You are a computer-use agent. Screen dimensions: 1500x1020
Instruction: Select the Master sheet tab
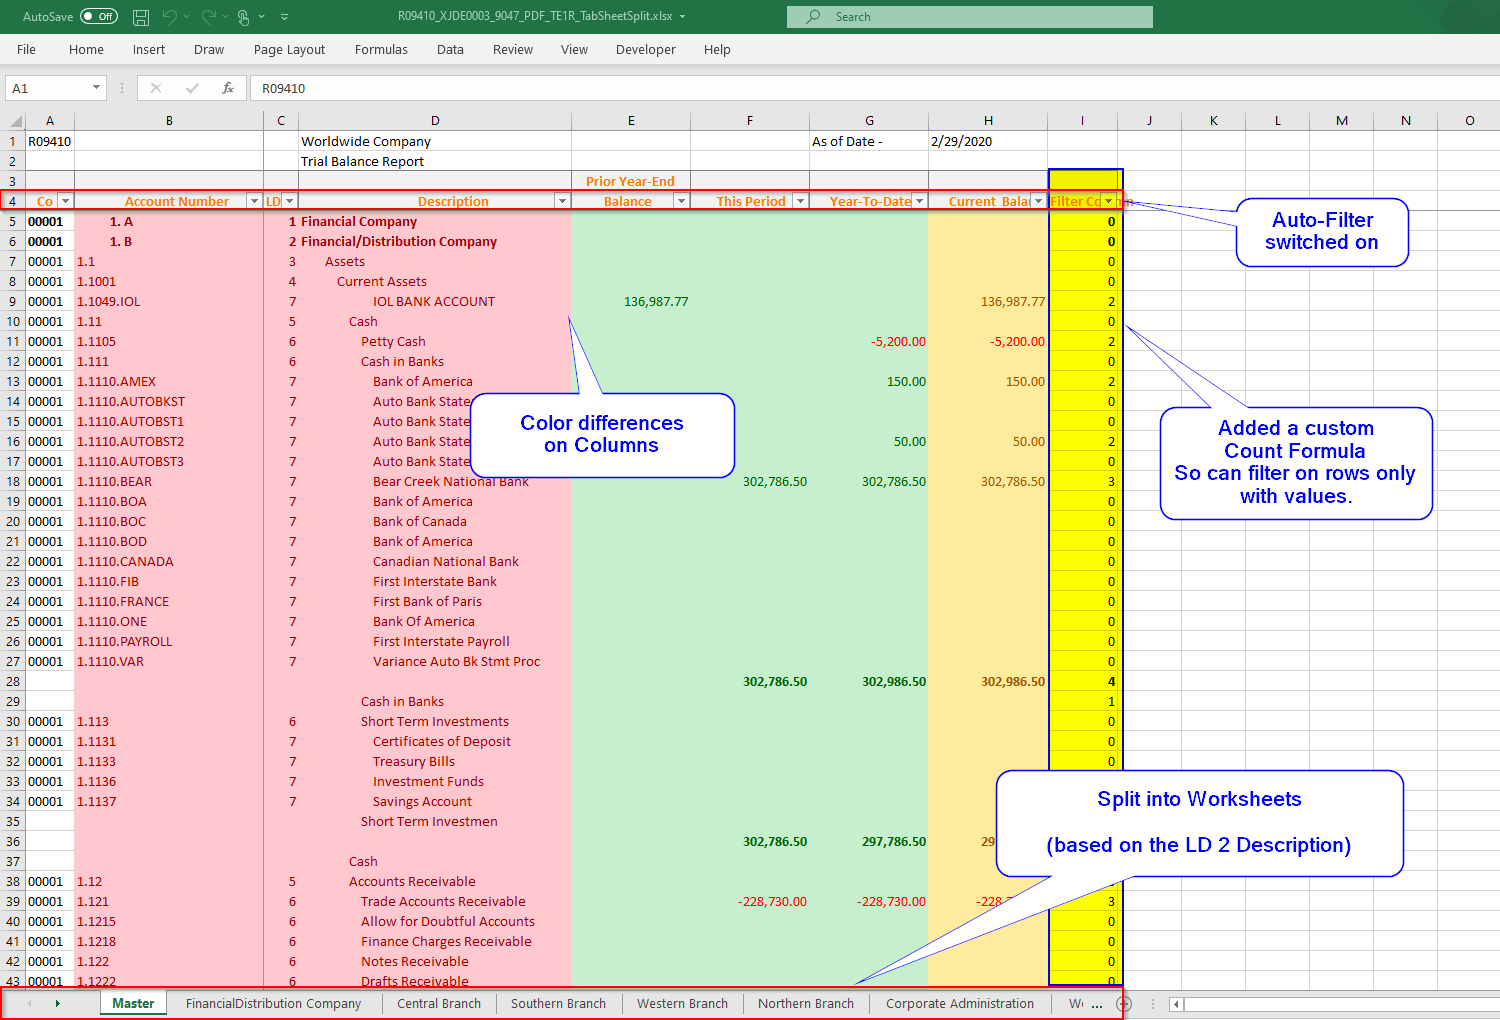point(133,1003)
